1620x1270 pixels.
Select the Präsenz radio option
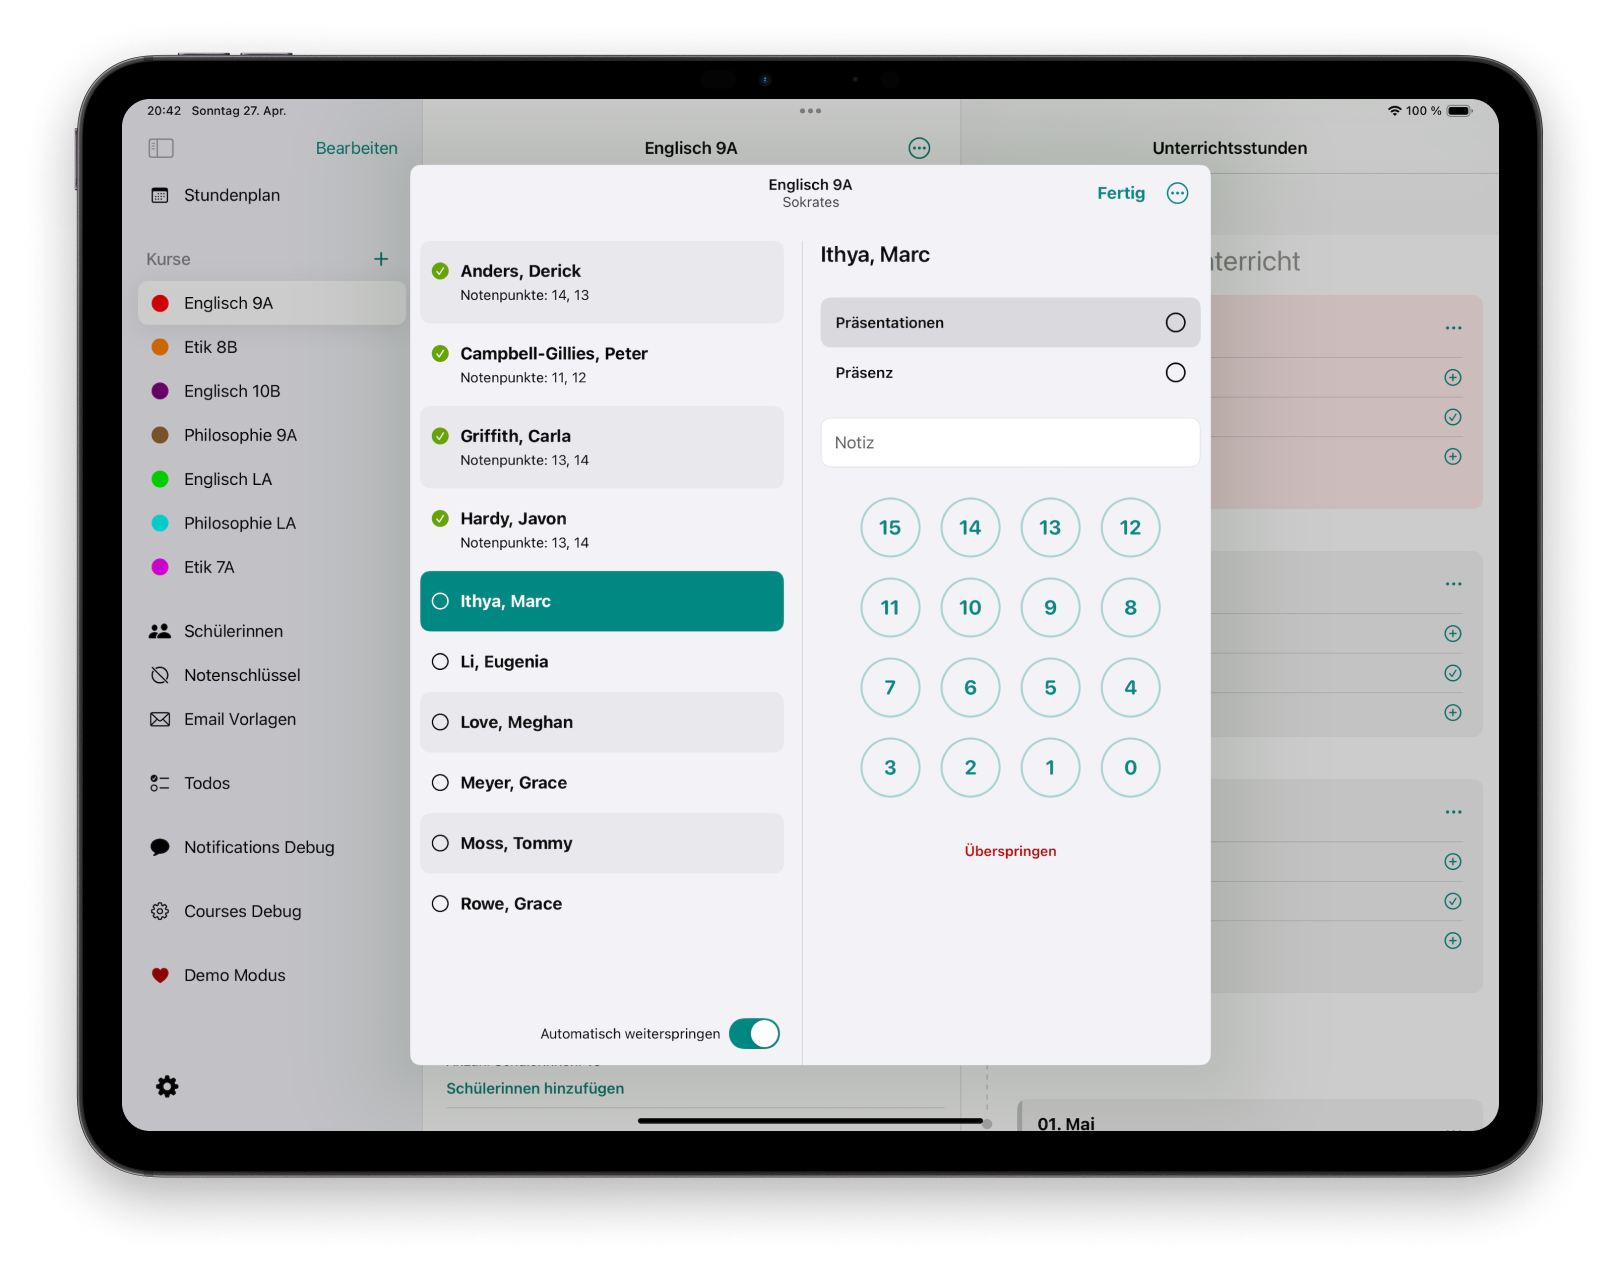(x=1176, y=372)
